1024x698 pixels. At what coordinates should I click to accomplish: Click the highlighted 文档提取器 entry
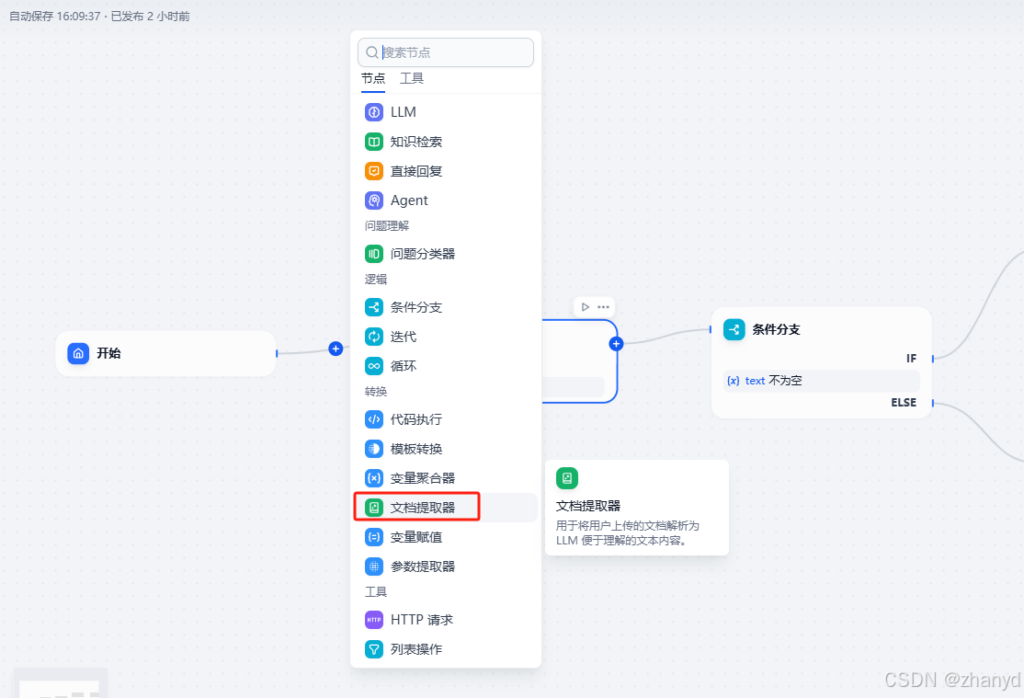421,507
